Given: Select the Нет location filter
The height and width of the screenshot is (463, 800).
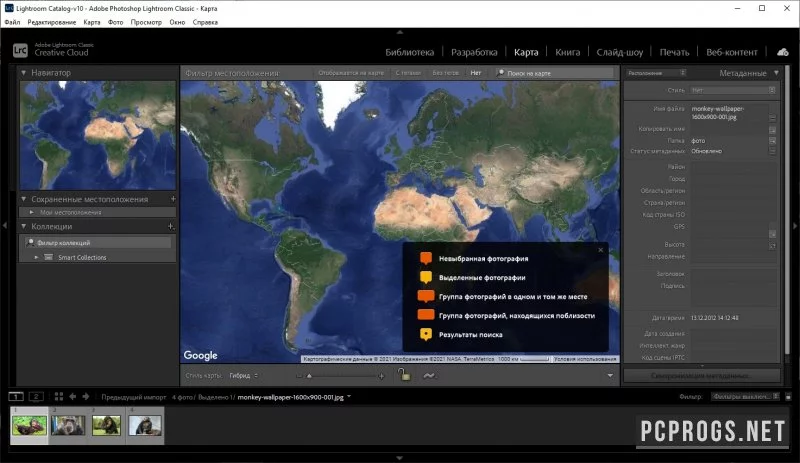Looking at the screenshot, I should [x=476, y=73].
